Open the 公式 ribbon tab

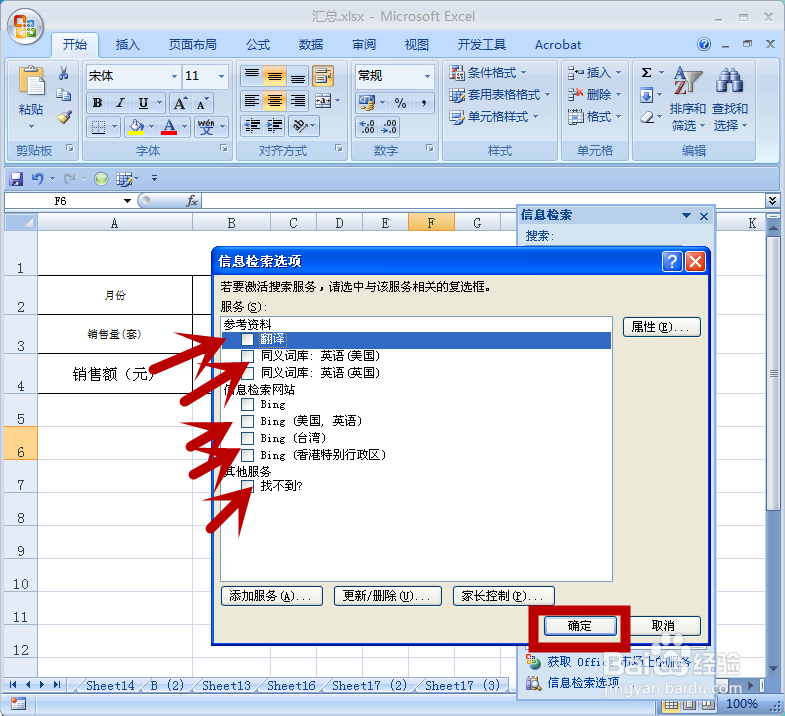(x=258, y=45)
